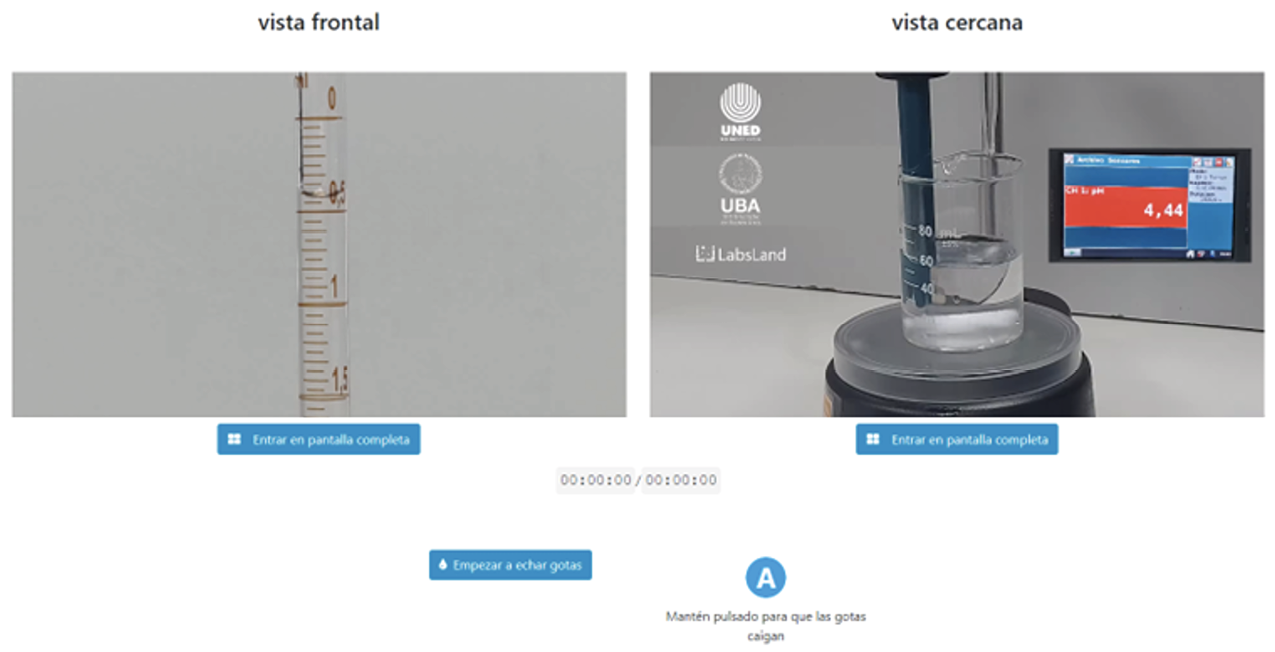Image resolution: width=1275 pixels, height=652 pixels.
Task: Click the droplet icon on Empezar button
Action: point(442,565)
